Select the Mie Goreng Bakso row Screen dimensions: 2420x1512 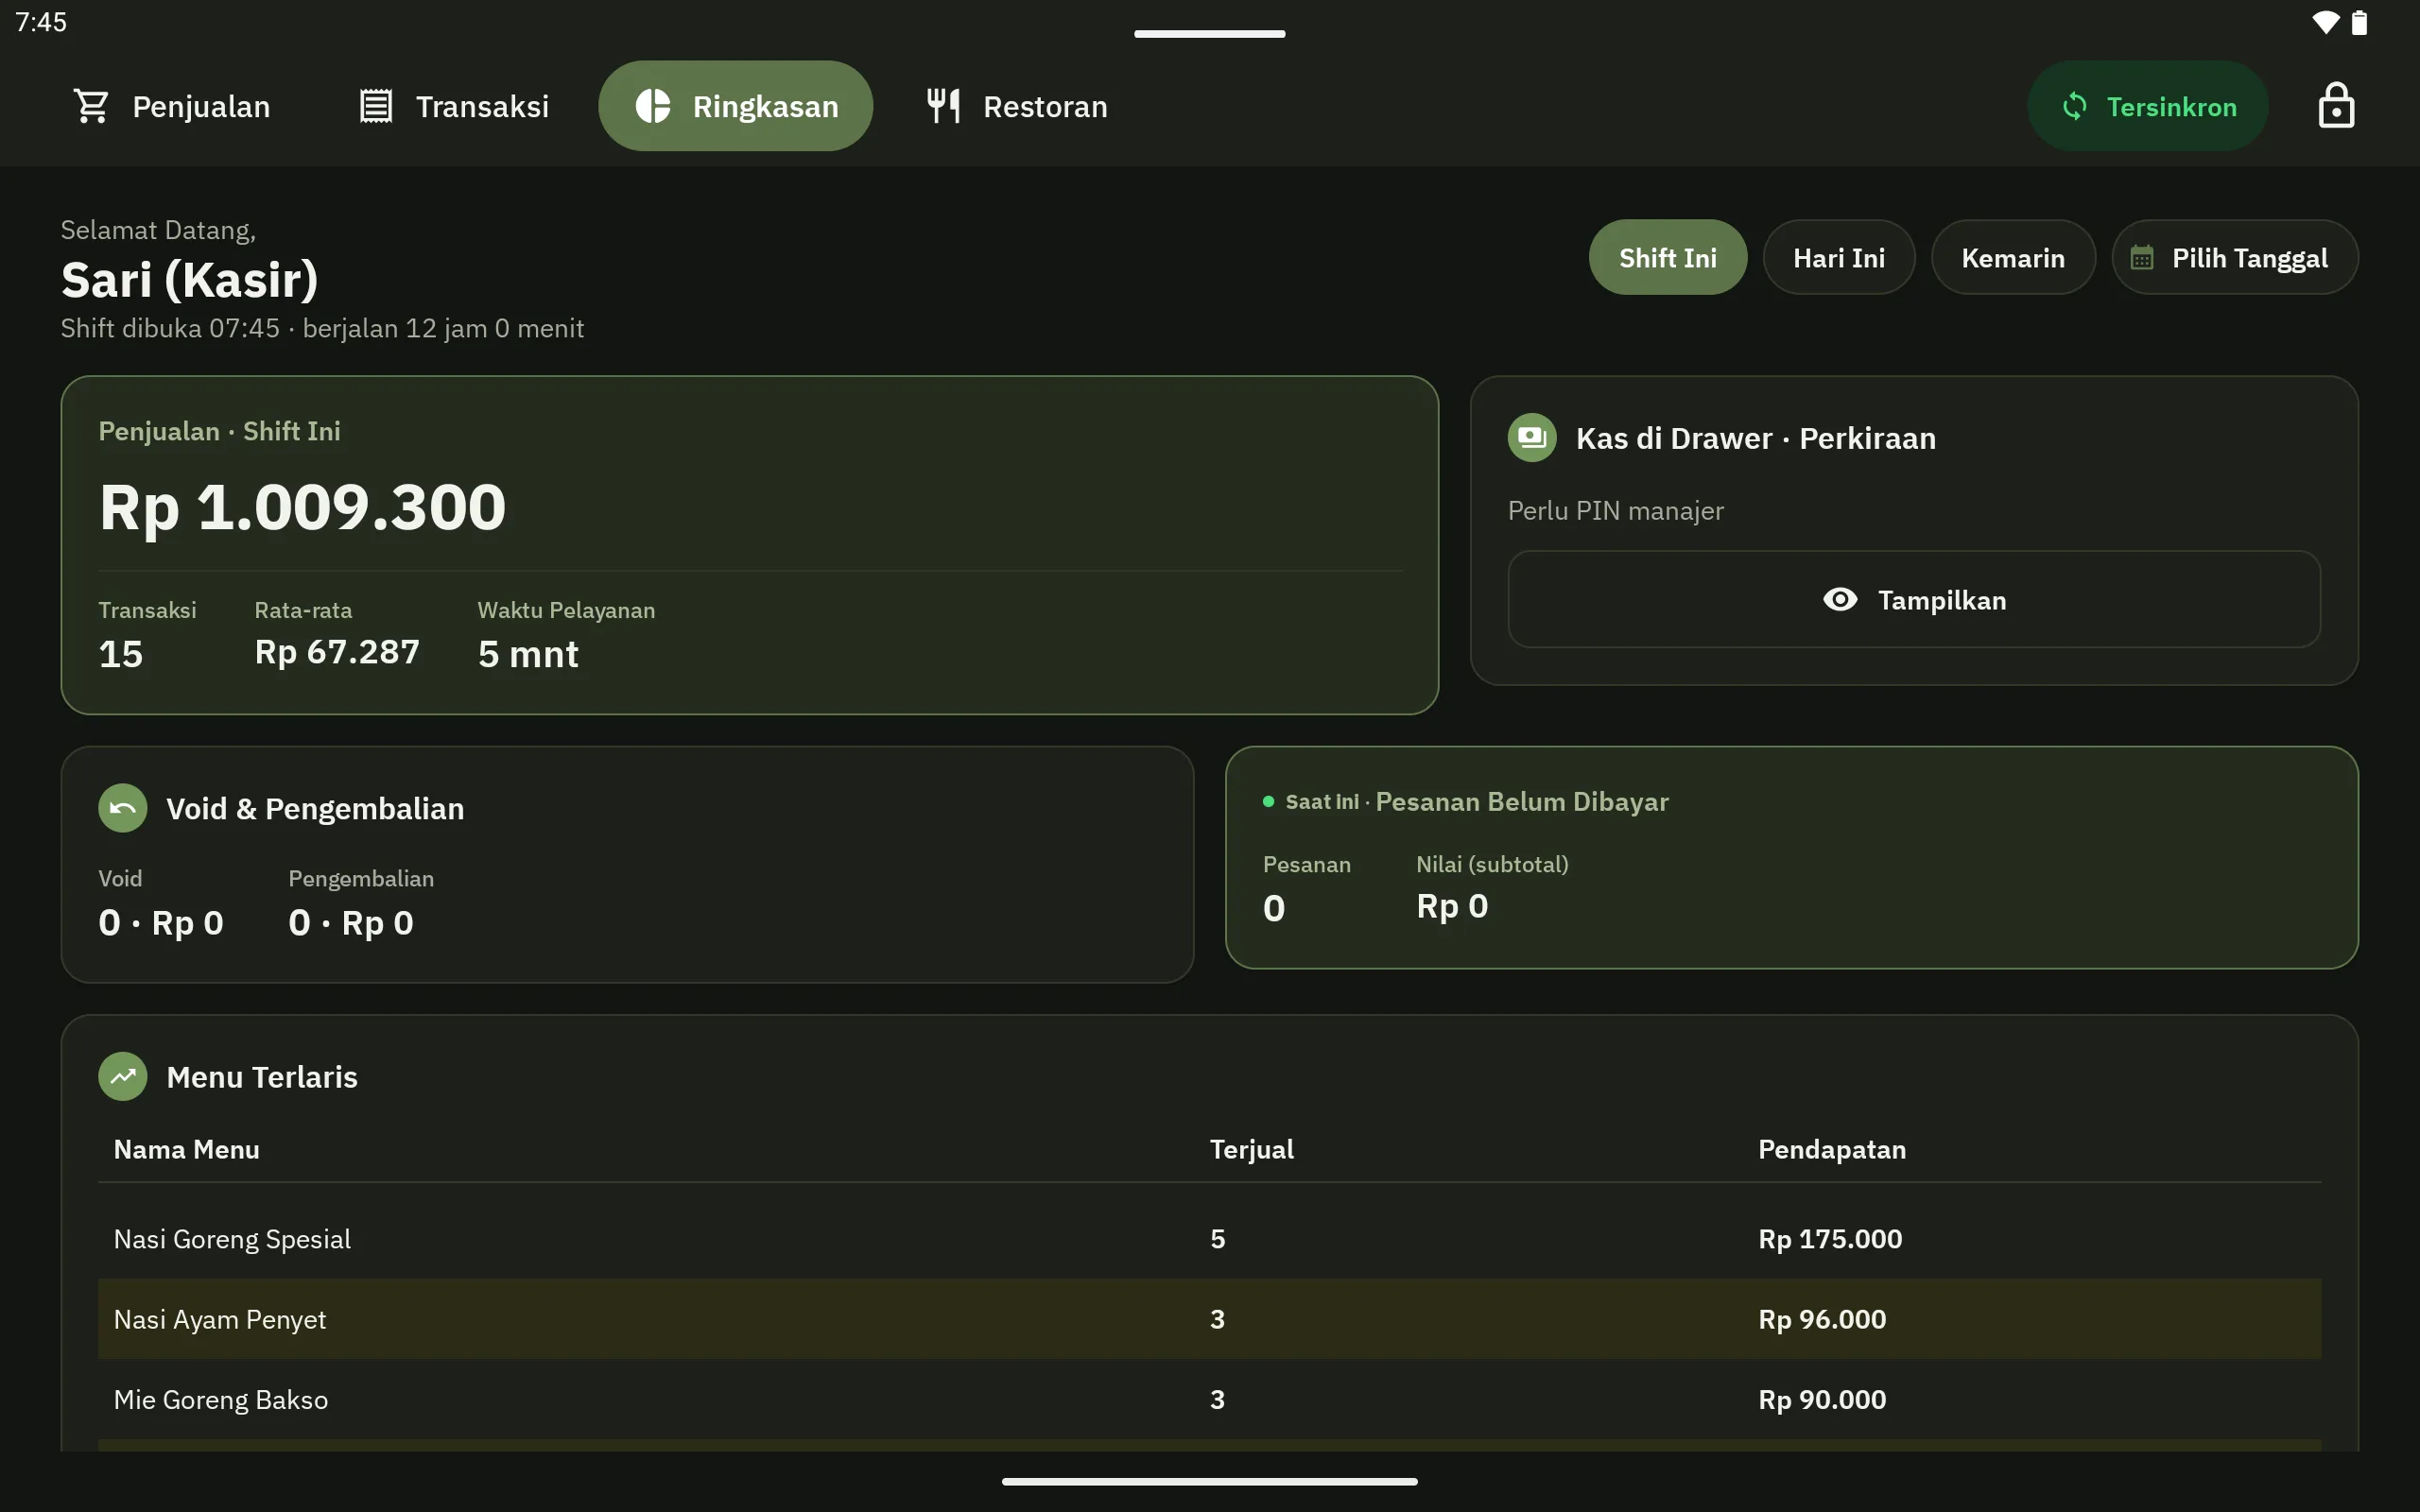point(1209,1399)
